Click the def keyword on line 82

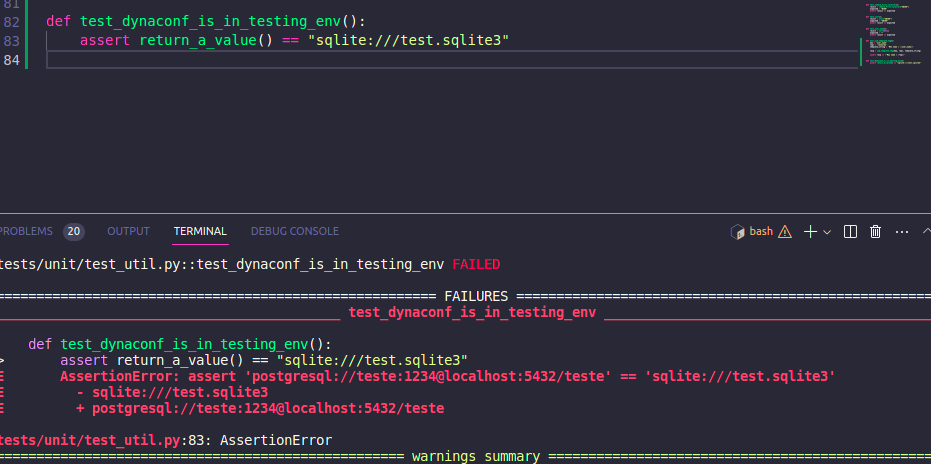point(58,22)
